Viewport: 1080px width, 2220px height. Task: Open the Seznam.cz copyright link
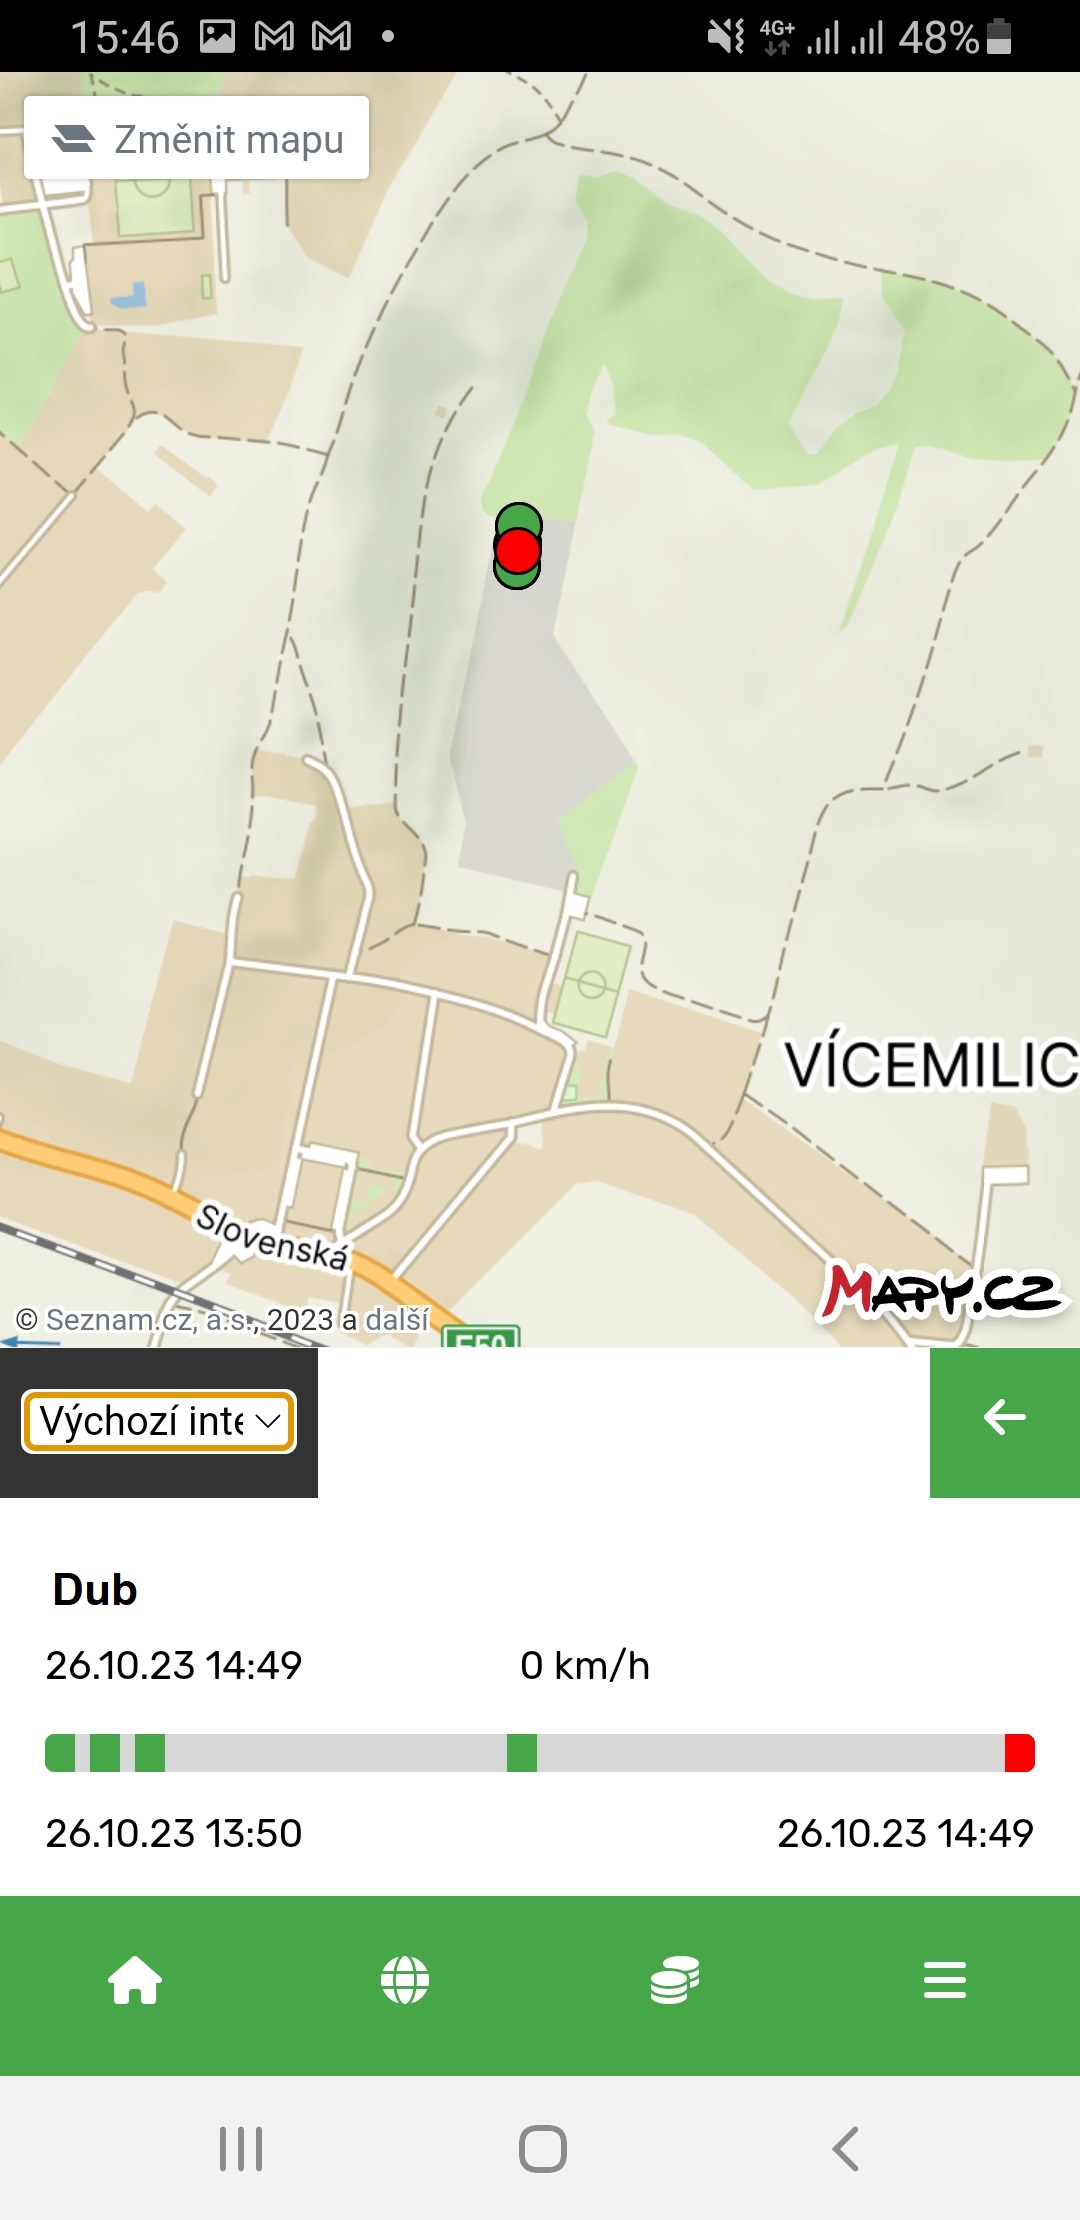coord(222,1320)
